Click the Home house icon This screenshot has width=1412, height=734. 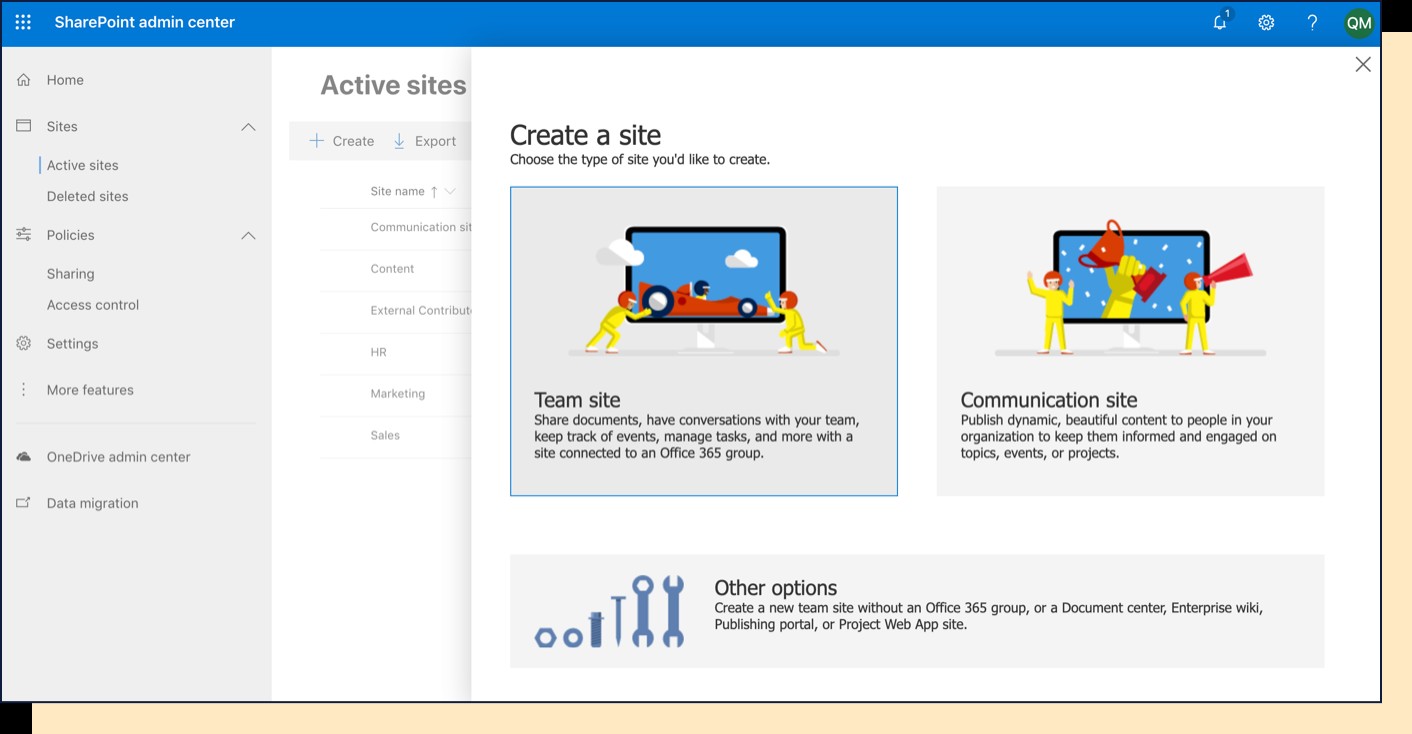click(x=24, y=80)
